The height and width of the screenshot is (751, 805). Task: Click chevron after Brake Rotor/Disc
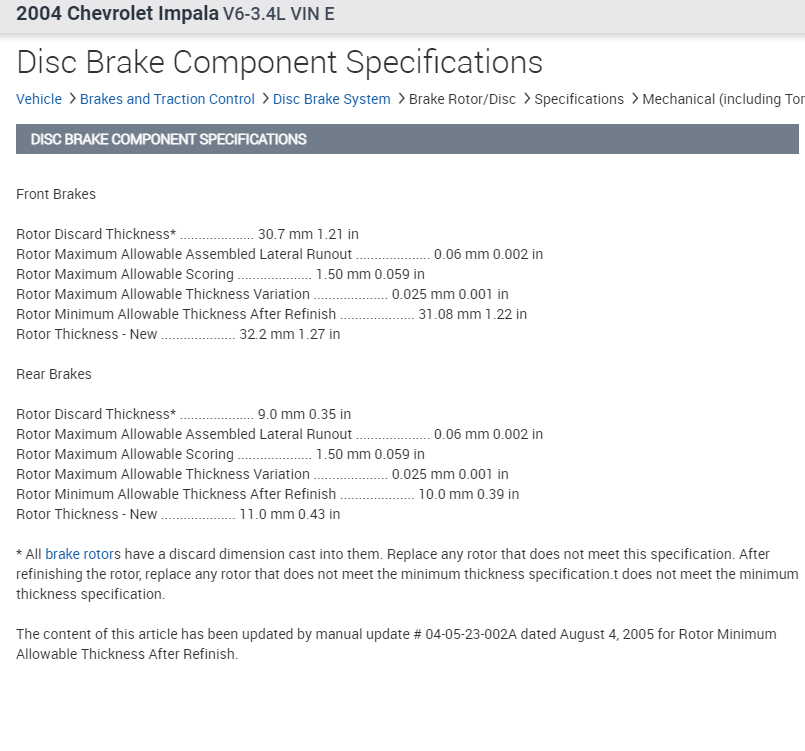[x=526, y=99]
